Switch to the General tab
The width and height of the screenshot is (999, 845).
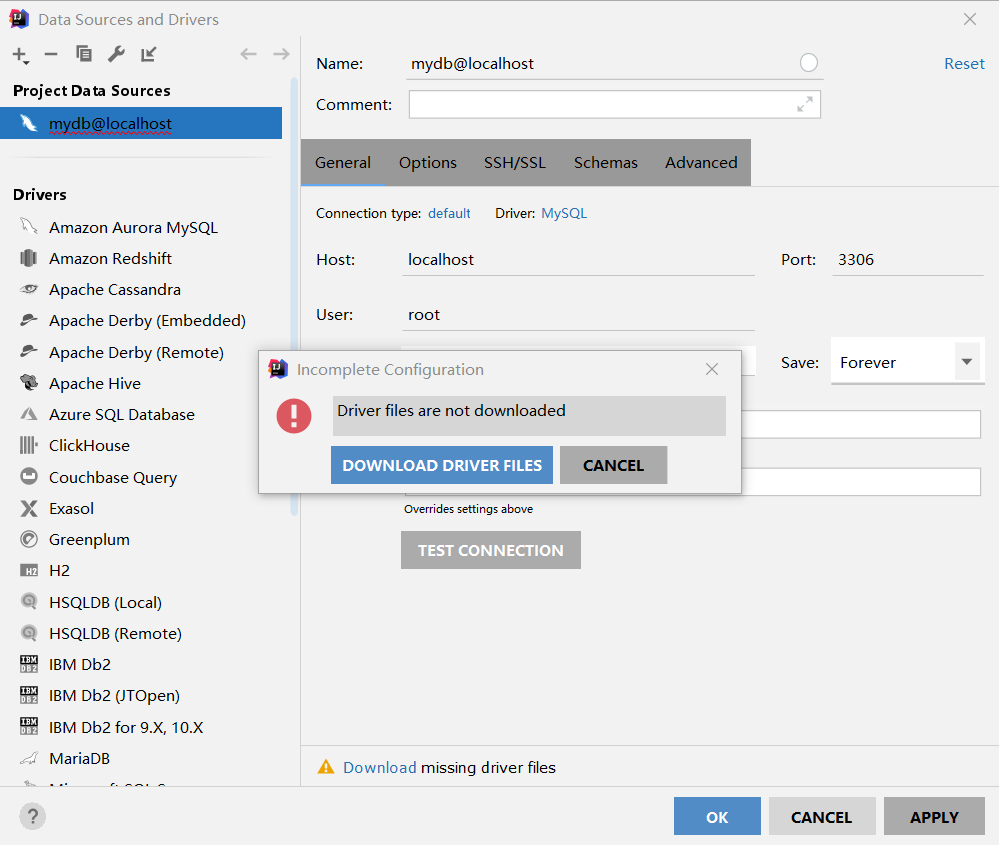[x=343, y=162]
